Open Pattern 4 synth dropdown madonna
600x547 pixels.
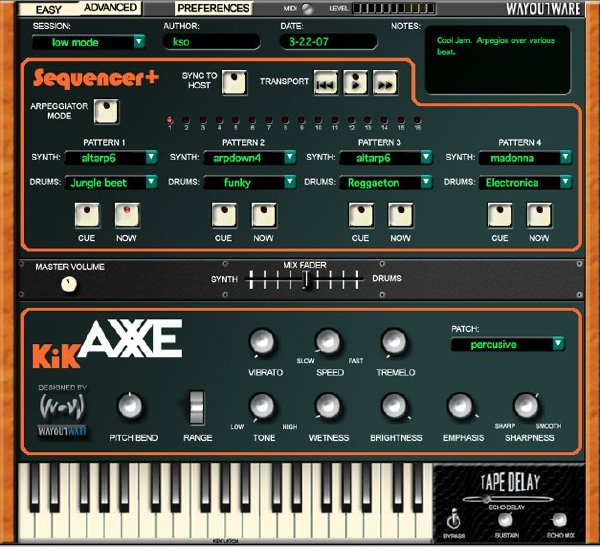pos(525,158)
